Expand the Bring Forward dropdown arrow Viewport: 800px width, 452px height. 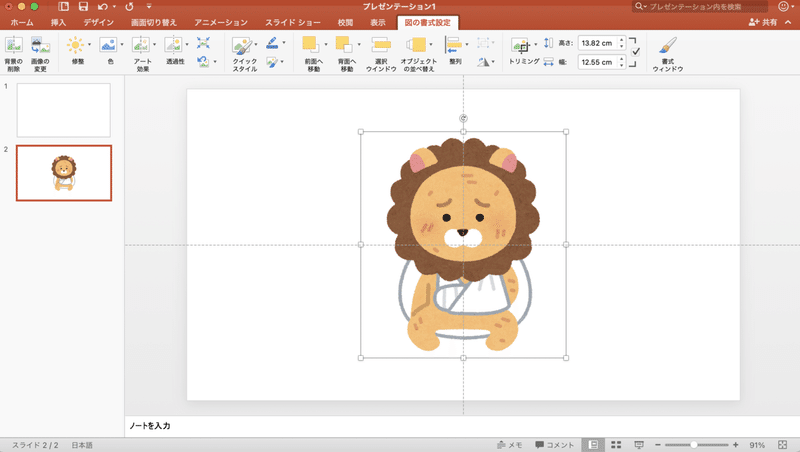326,45
